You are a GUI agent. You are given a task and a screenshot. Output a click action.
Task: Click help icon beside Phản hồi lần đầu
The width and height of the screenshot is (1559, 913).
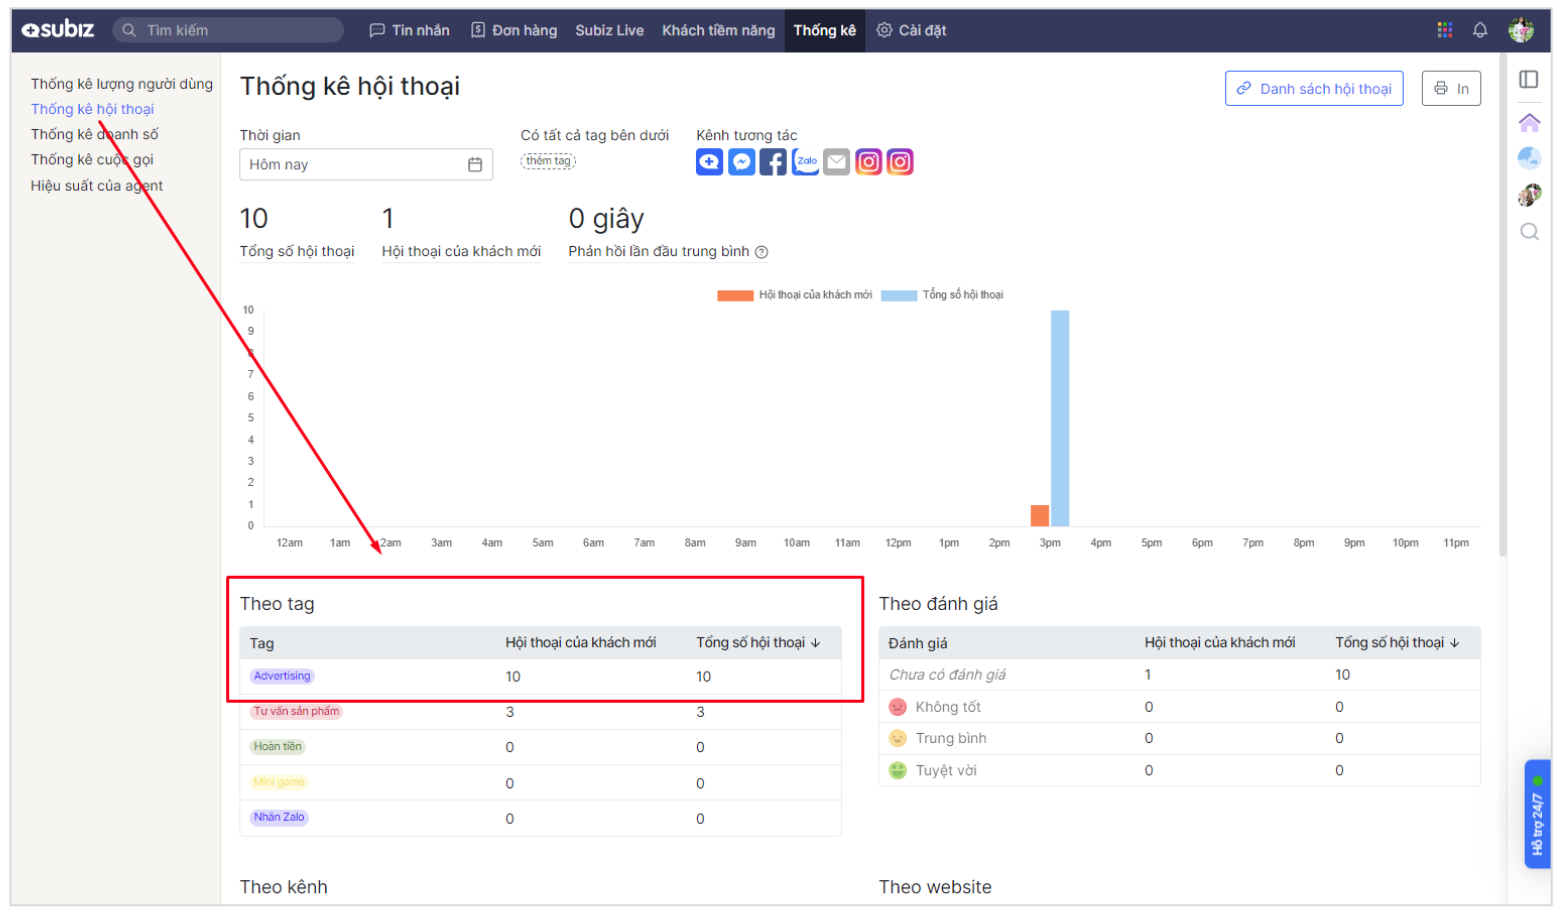762,252
